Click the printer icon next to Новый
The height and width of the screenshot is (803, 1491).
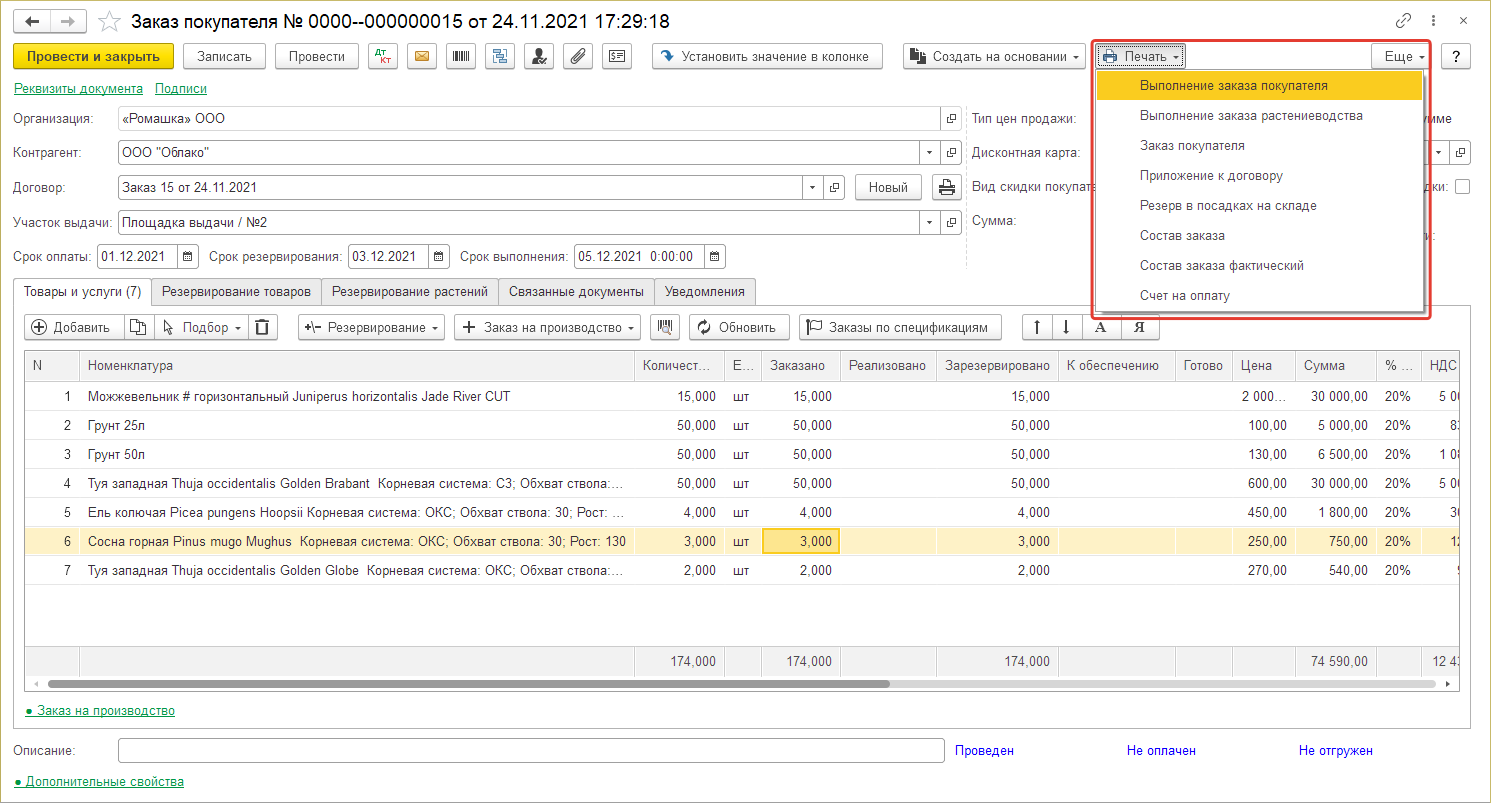(945, 187)
